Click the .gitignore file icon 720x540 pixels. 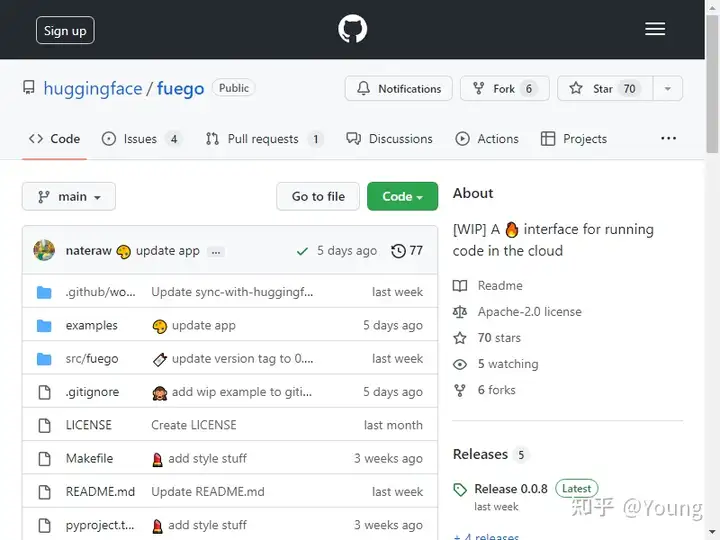coord(45,392)
